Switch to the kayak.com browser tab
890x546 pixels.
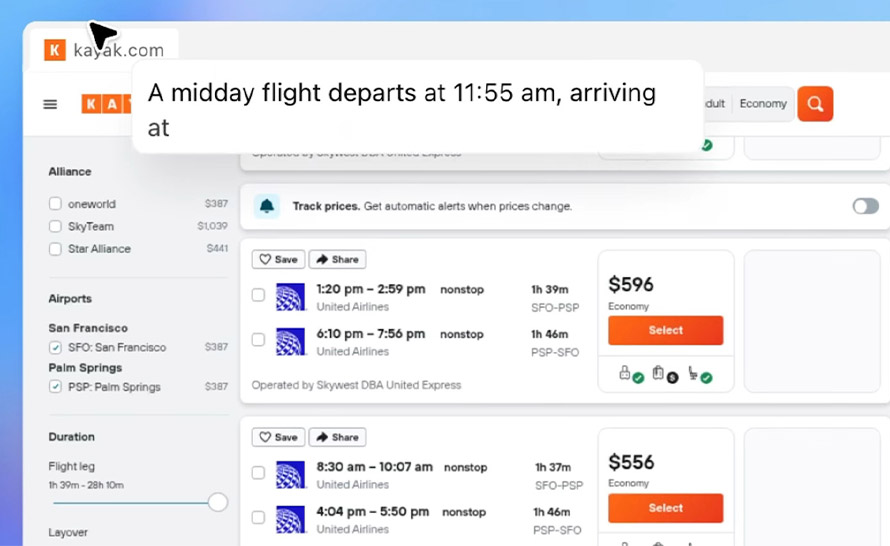[104, 50]
